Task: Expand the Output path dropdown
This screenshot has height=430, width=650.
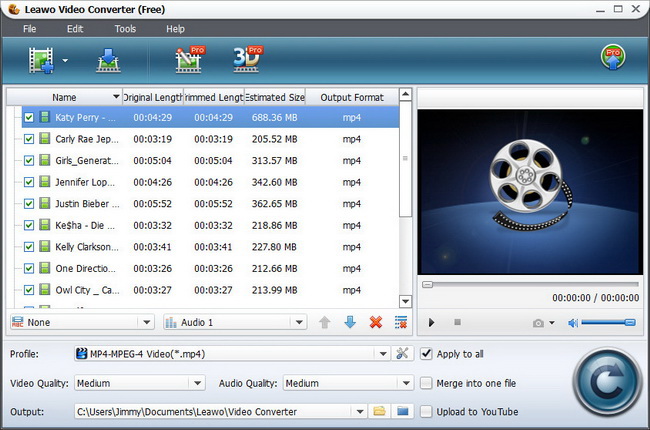Action: pos(360,411)
